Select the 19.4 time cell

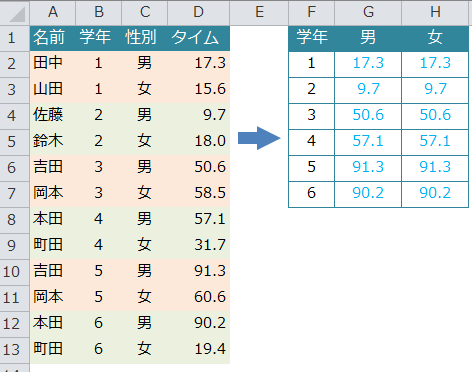[x=198, y=349]
